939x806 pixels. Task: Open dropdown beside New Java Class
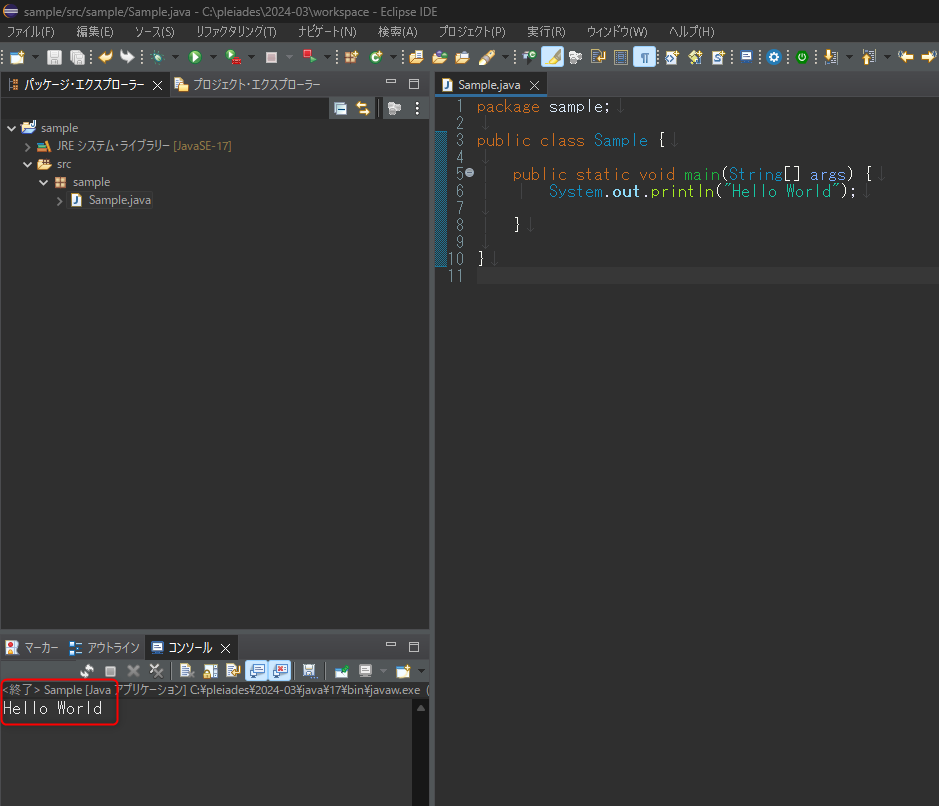(x=393, y=57)
